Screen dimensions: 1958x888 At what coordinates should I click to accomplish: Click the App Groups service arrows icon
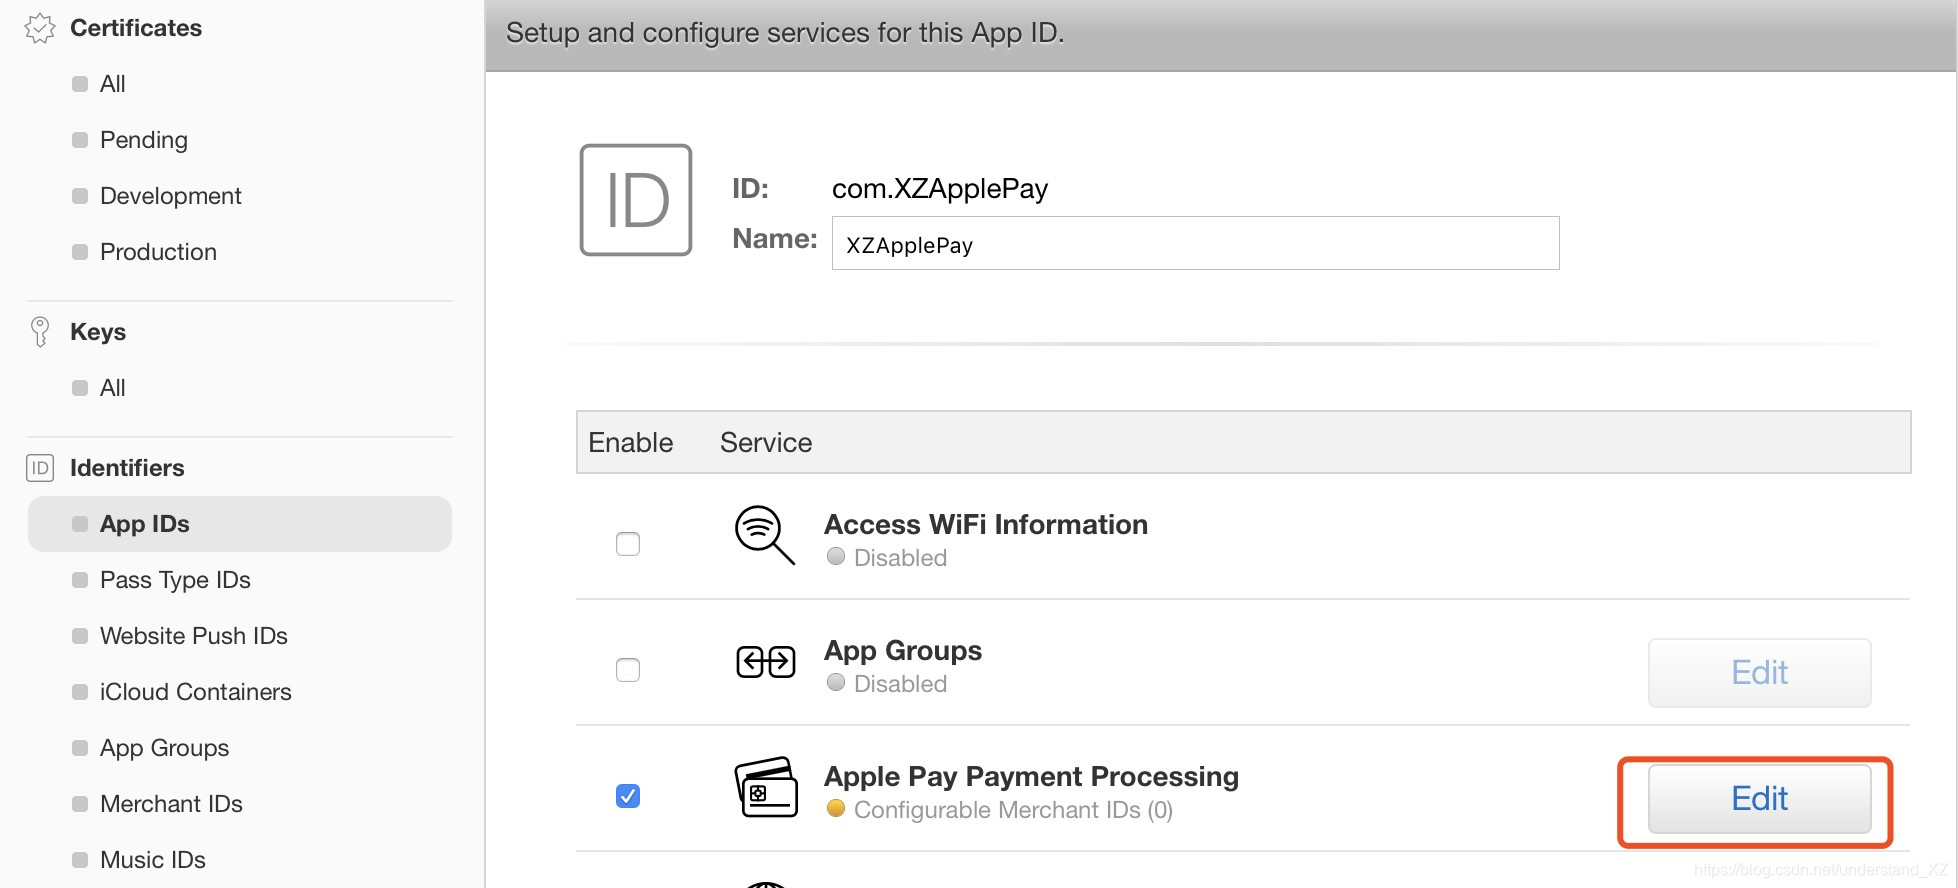pos(766,662)
